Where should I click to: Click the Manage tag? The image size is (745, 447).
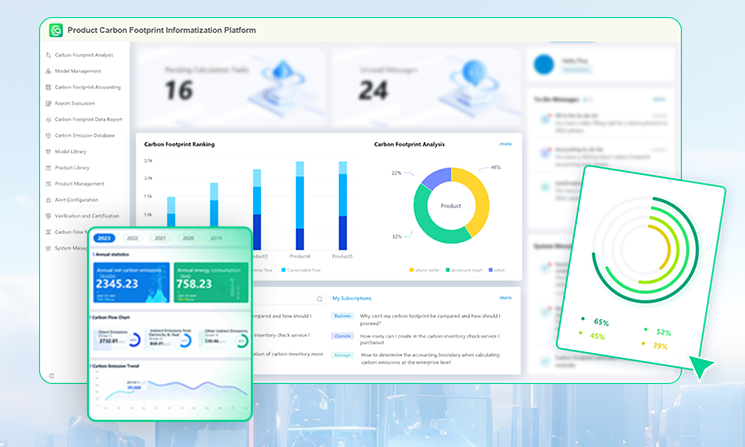[343, 355]
